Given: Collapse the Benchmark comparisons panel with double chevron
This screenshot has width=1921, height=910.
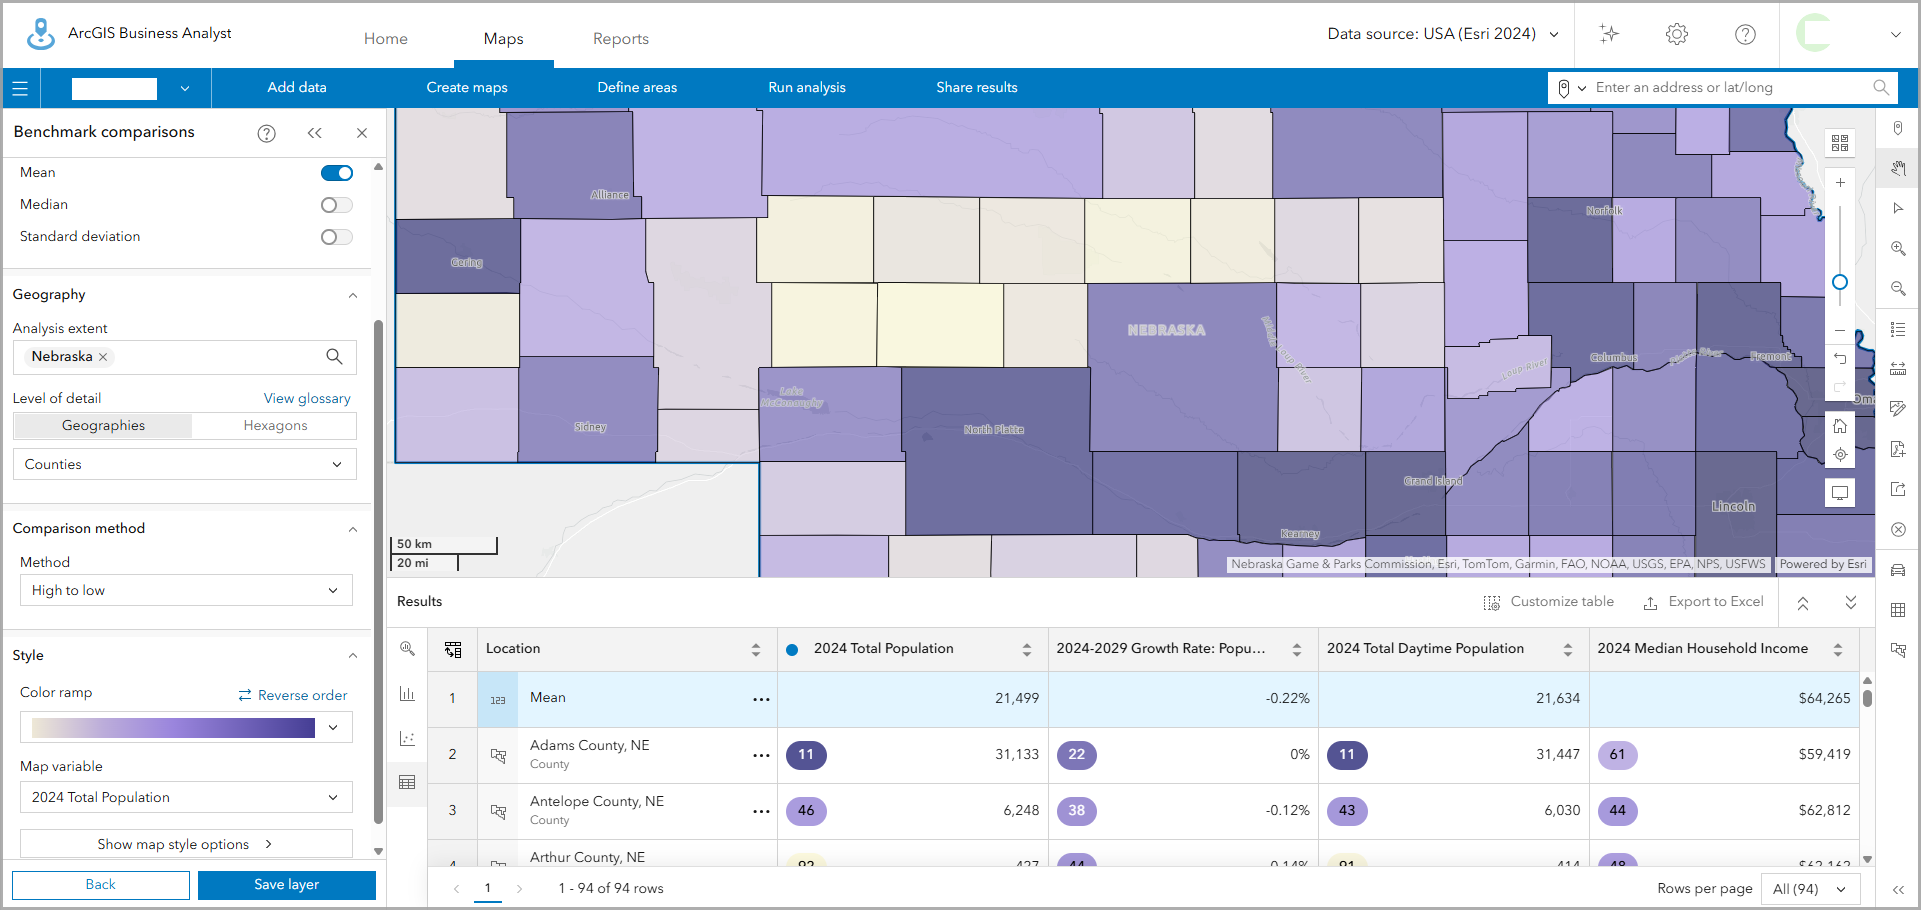Looking at the screenshot, I should [315, 133].
